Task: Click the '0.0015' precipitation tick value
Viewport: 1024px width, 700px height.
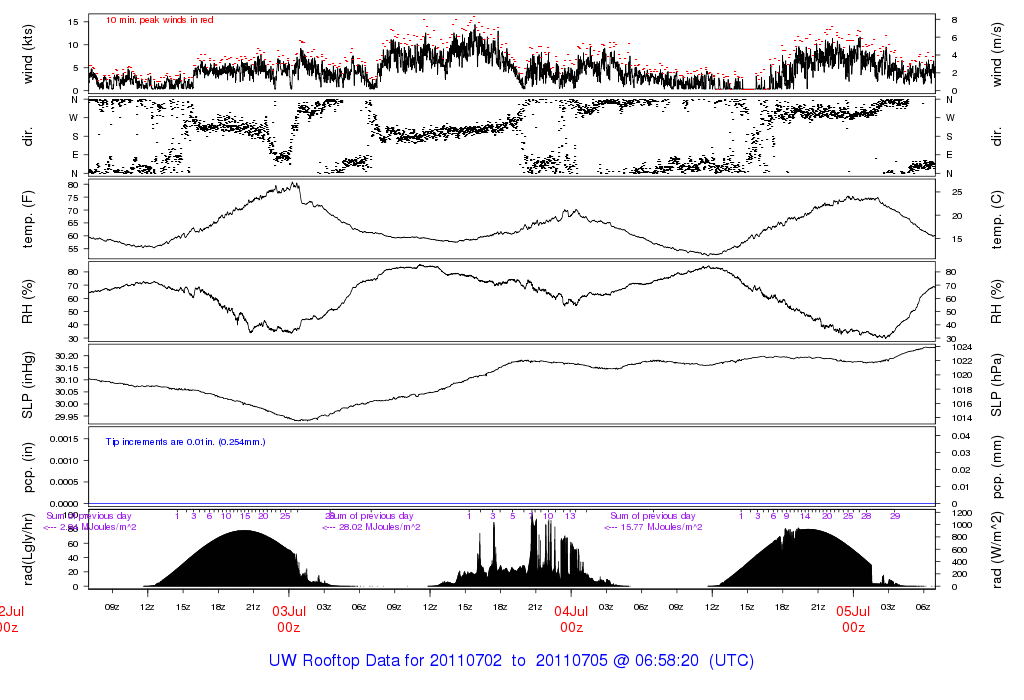Action: click(65, 439)
